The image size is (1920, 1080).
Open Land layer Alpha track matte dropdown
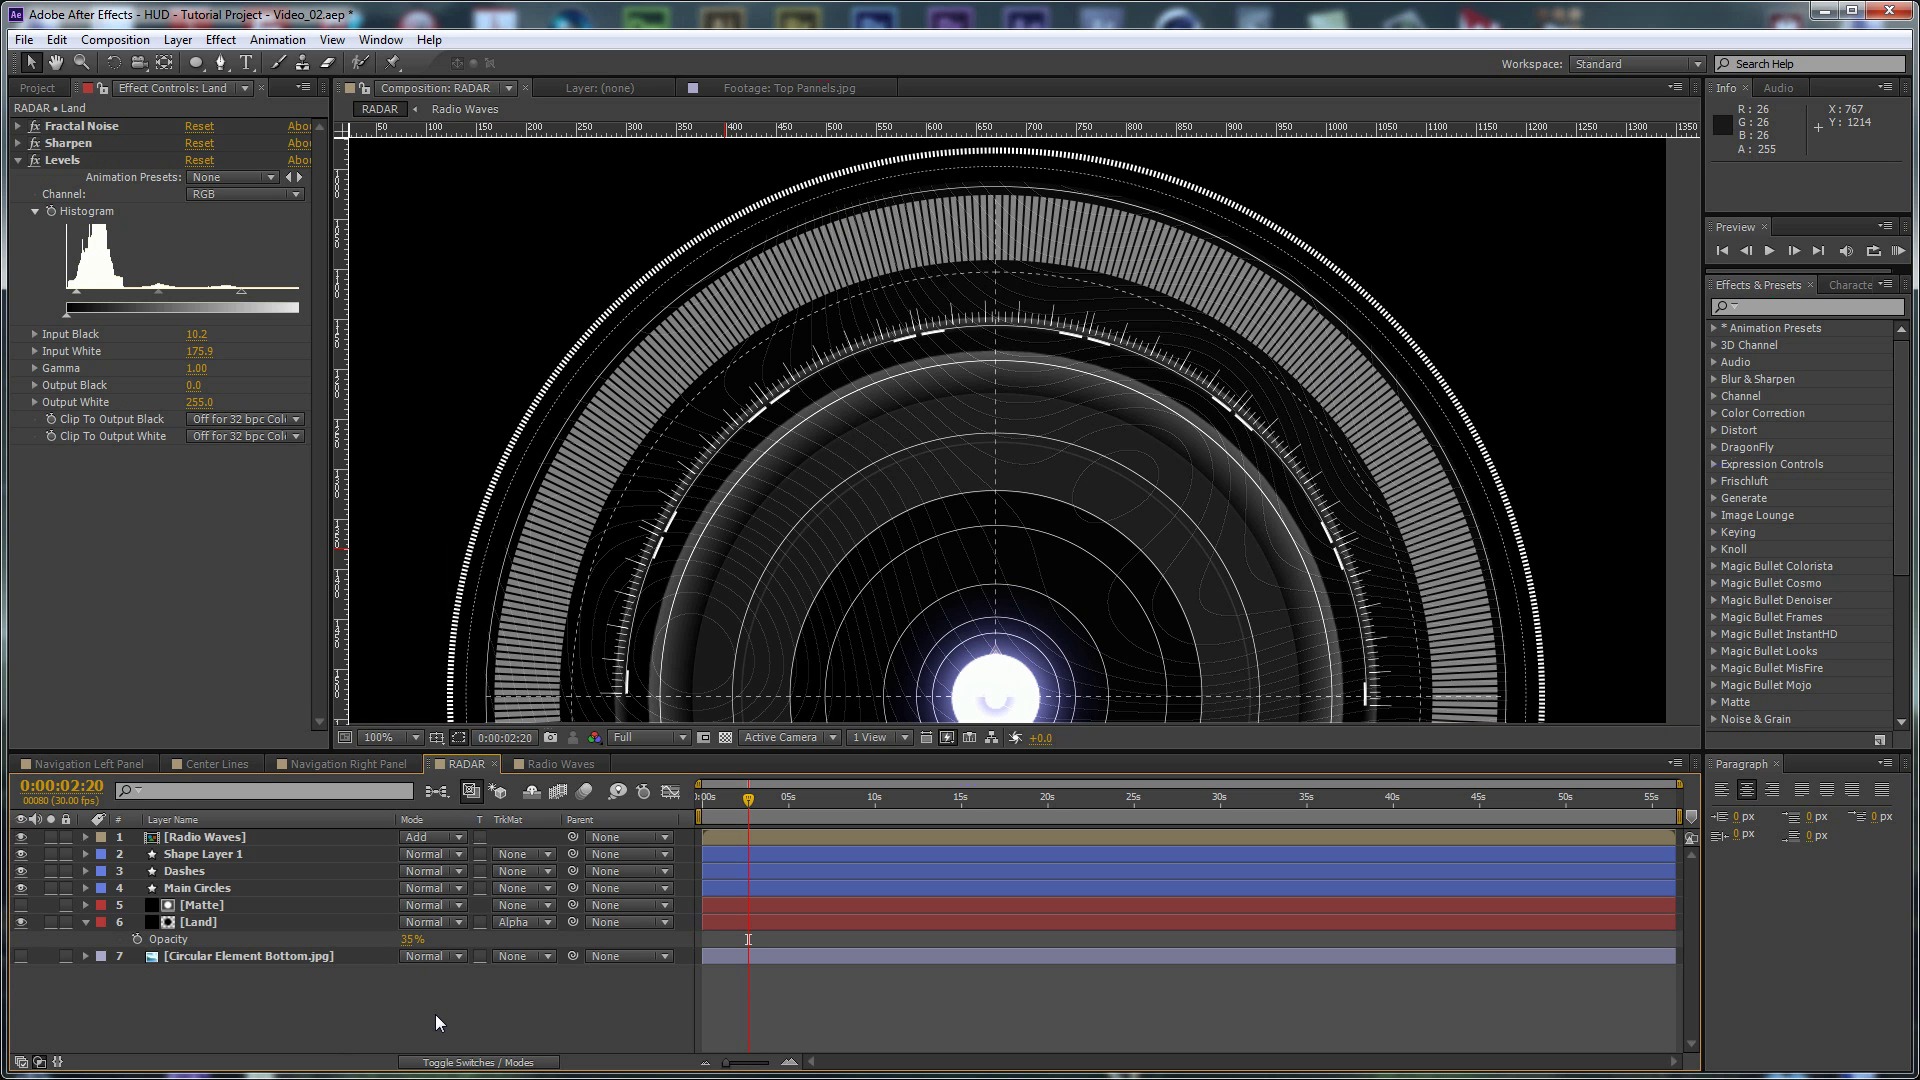coord(524,922)
